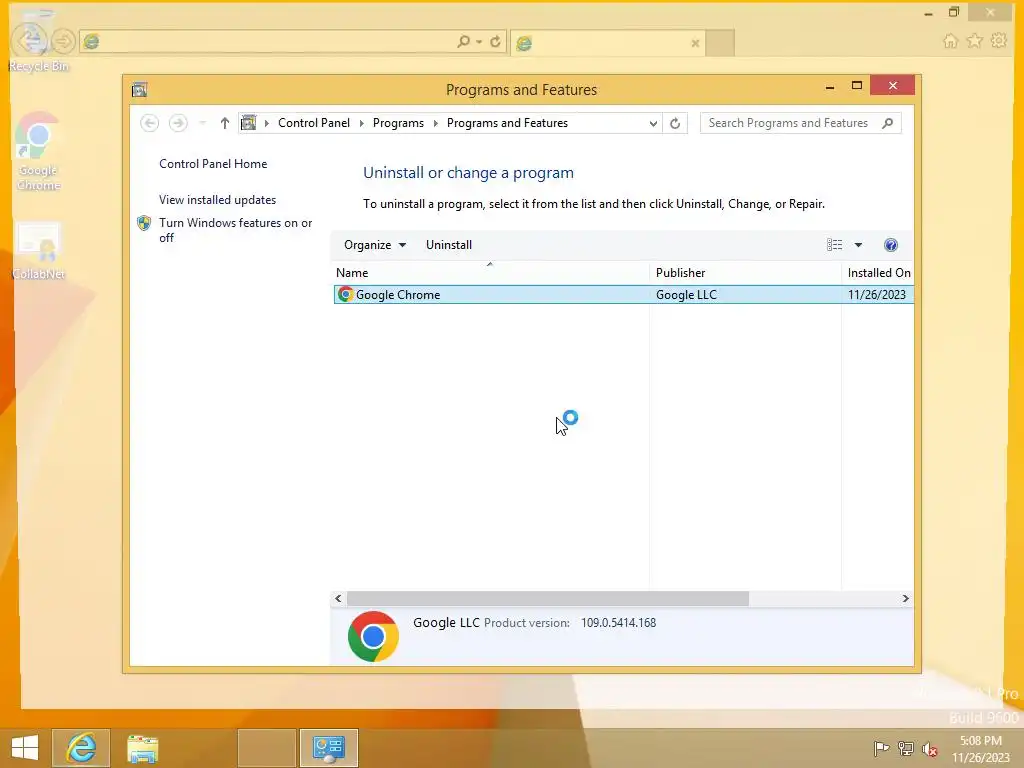Click Internet Explorer forward button

click(63, 42)
